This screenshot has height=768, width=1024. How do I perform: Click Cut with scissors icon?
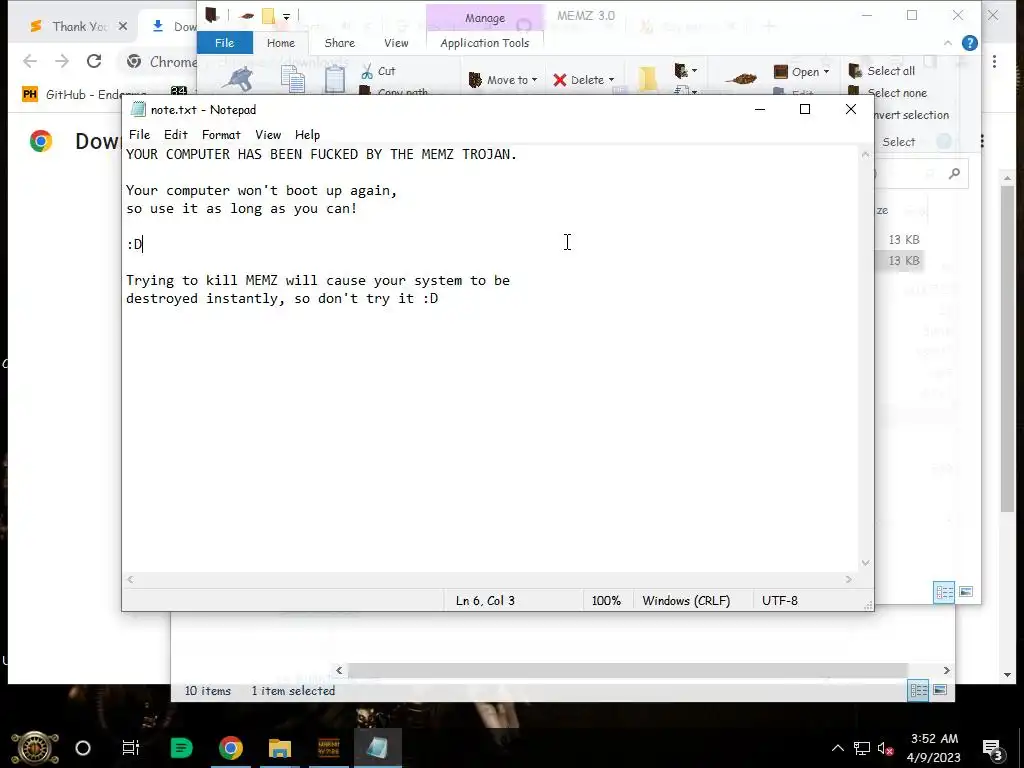click(378, 71)
